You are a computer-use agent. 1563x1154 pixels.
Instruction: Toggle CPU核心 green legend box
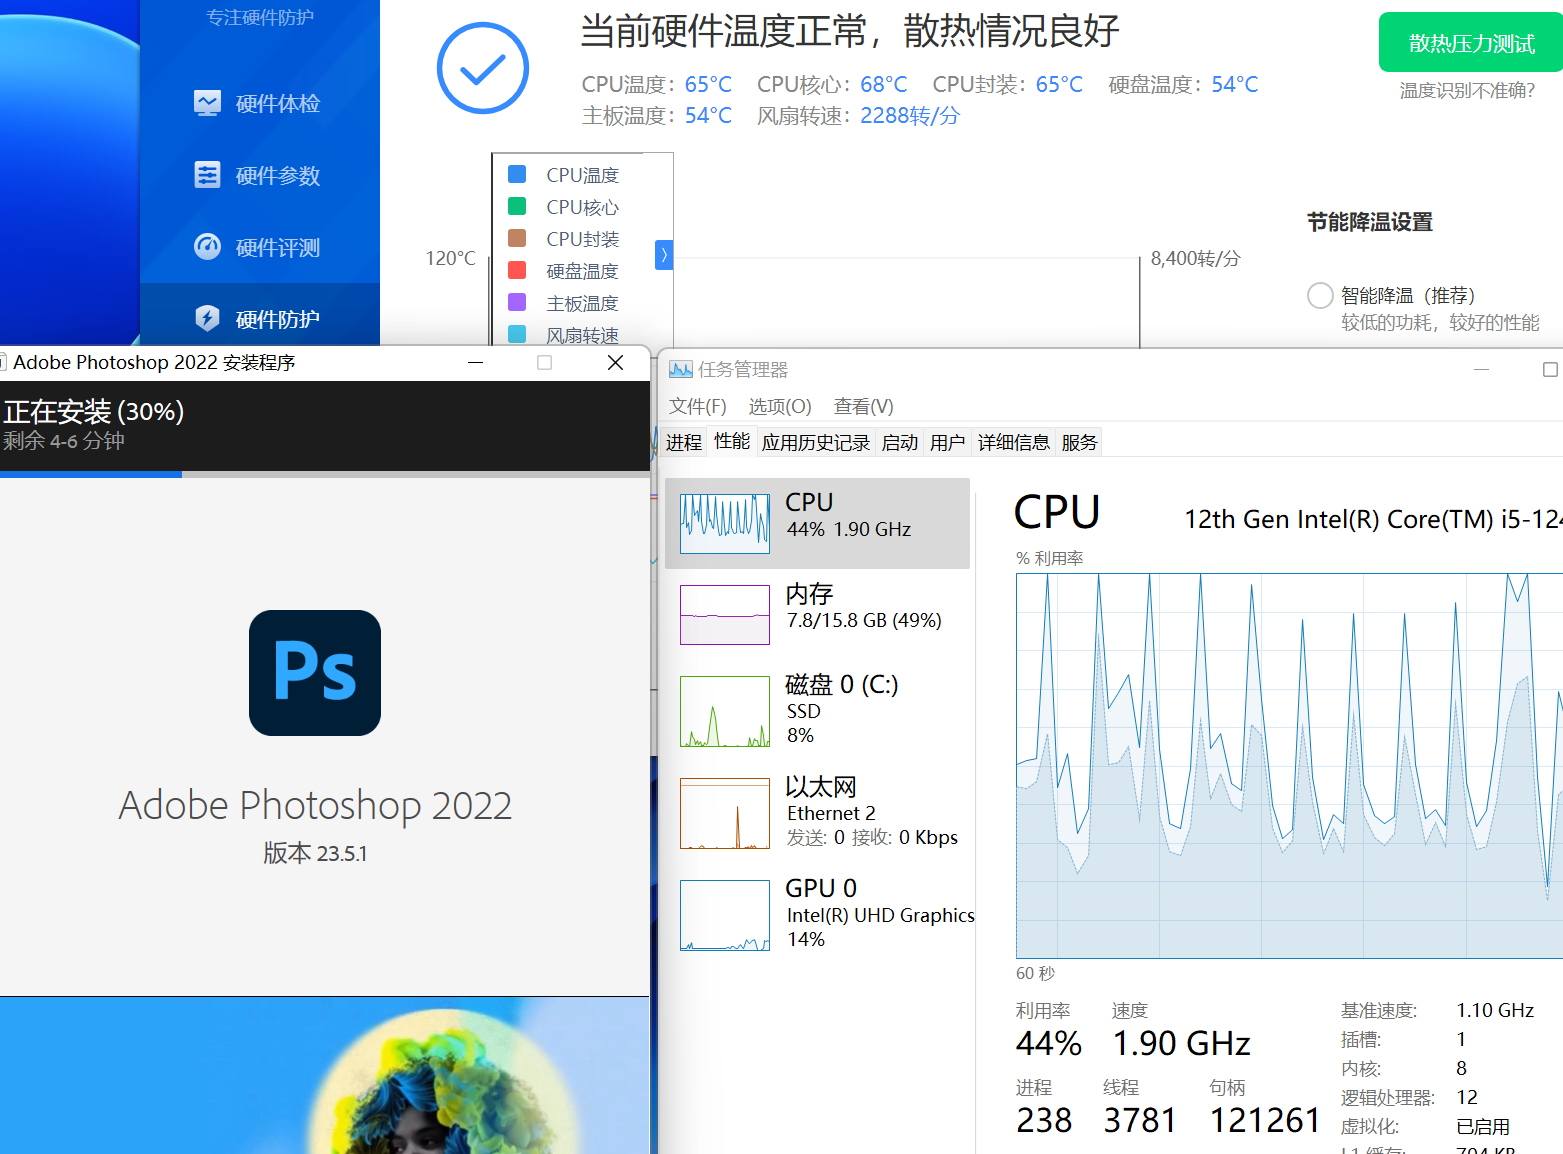pyautogui.click(x=517, y=206)
